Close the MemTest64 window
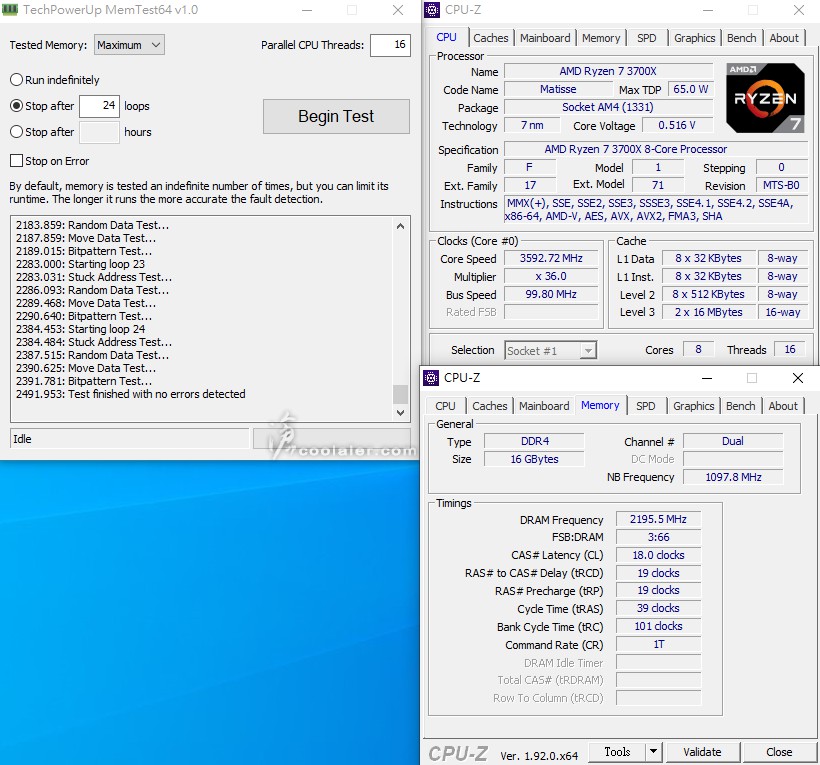 (398, 10)
